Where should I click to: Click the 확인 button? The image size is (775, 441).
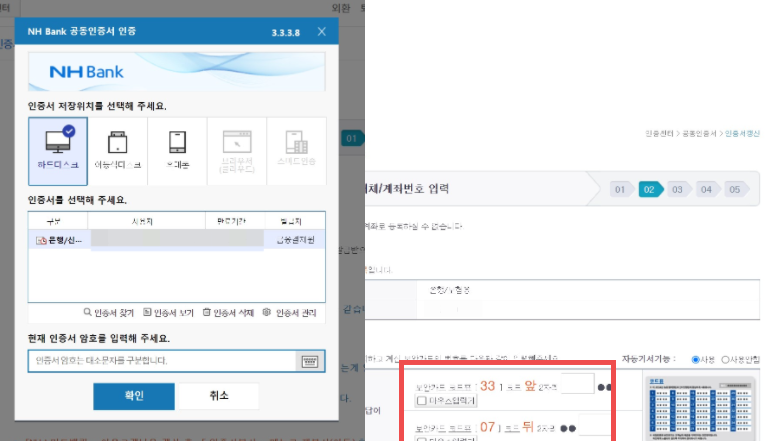(x=134, y=396)
